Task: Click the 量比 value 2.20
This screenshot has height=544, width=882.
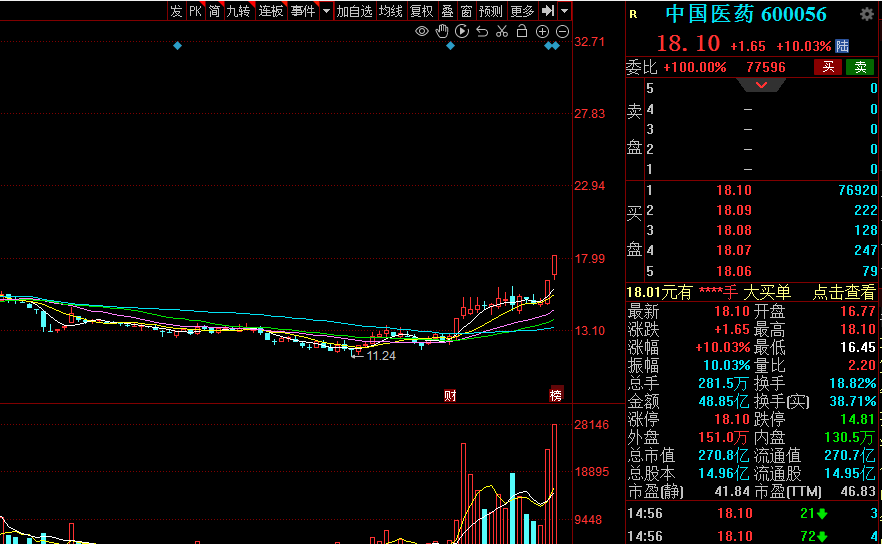Action: (862, 365)
